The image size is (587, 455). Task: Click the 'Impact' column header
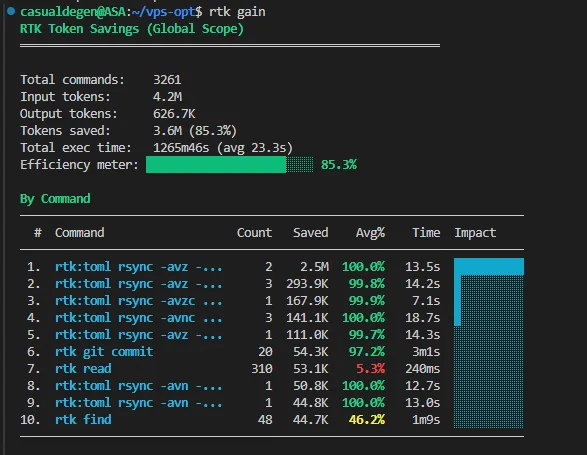[475, 233]
